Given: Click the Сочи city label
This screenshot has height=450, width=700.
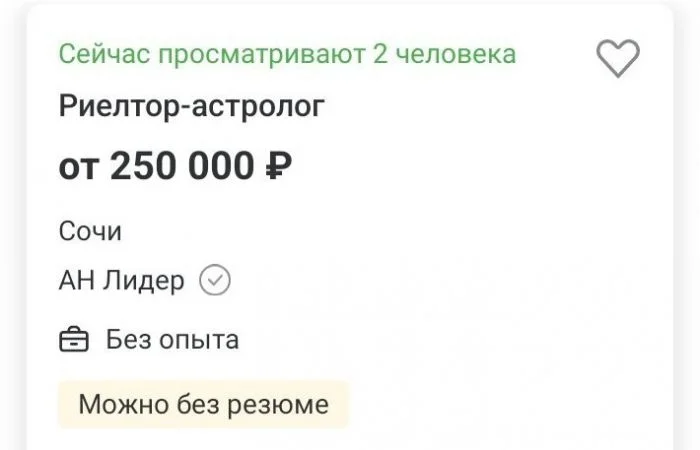Looking at the screenshot, I should click(90, 231).
